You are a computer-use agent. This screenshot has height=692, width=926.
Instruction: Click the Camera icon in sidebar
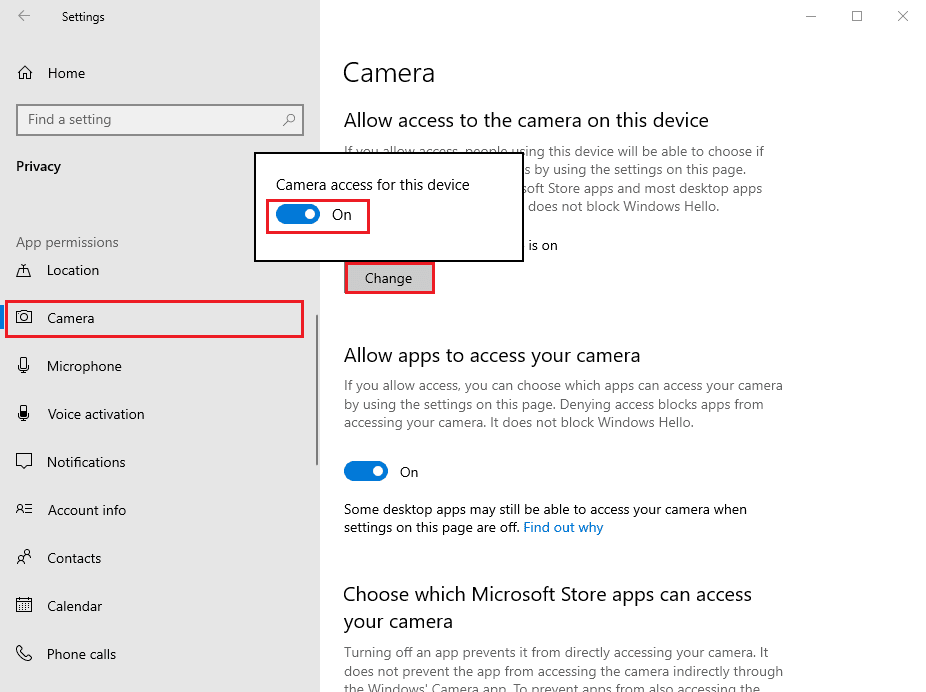click(24, 317)
